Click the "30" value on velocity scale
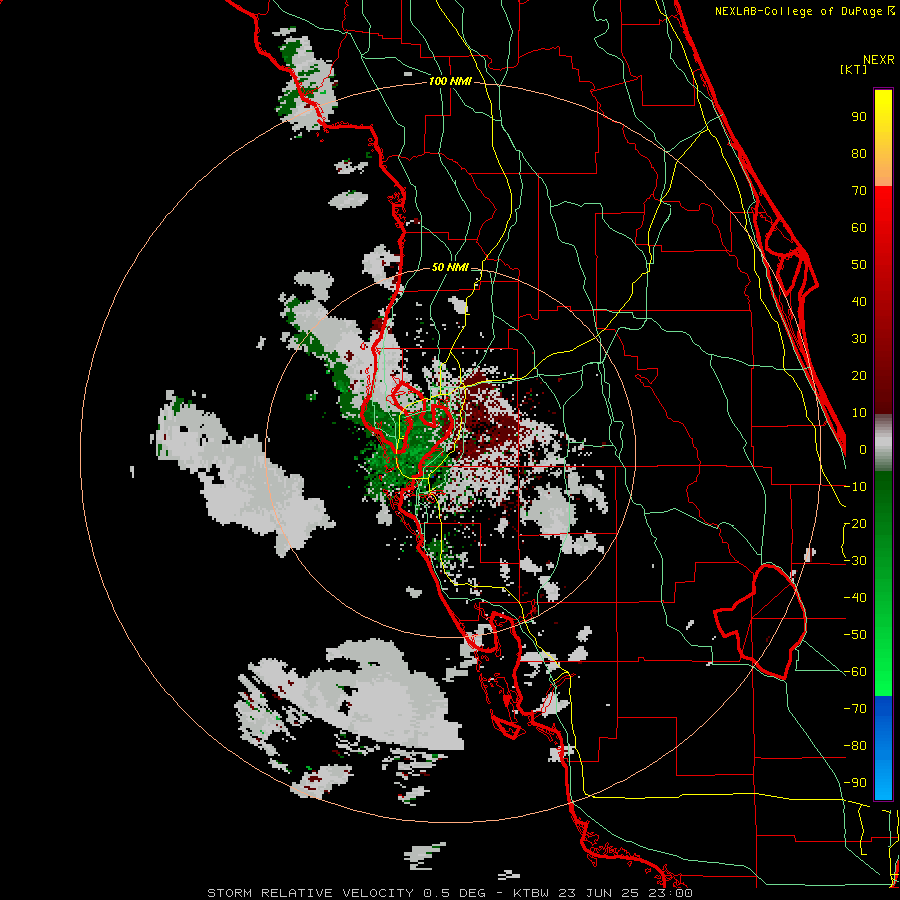The image size is (900, 900). coord(859,339)
